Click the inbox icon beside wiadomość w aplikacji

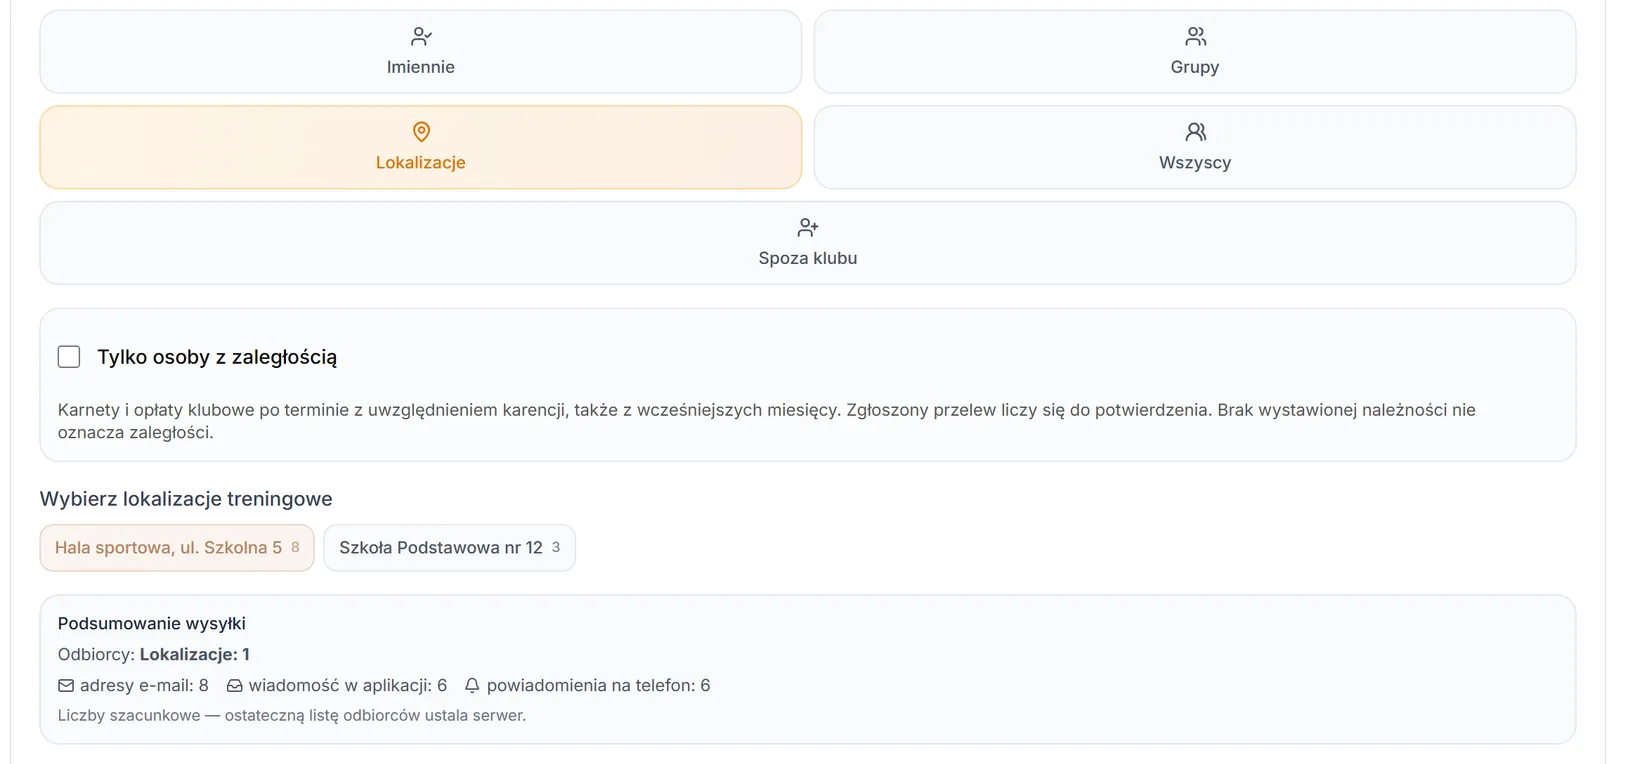pos(234,686)
